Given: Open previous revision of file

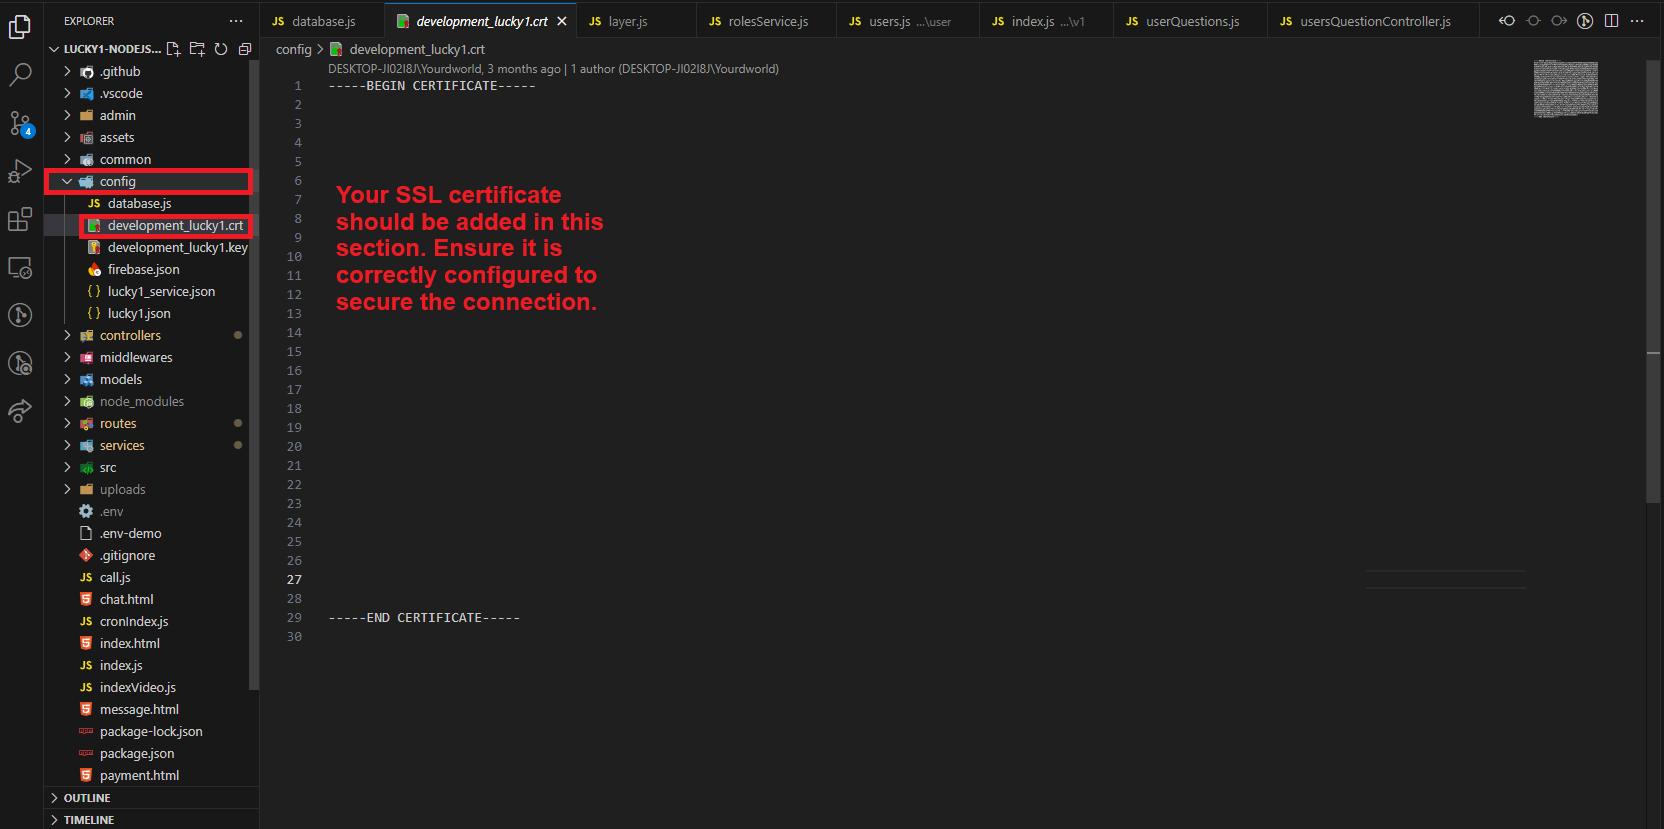Looking at the screenshot, I should coord(1507,21).
